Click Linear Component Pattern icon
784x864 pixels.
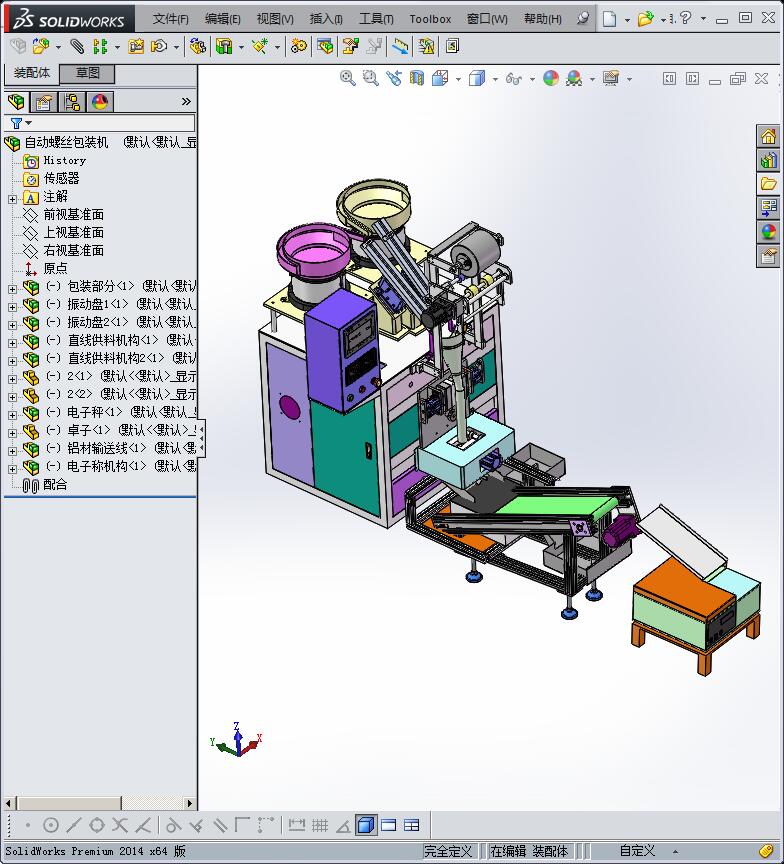pyautogui.click(x=100, y=46)
